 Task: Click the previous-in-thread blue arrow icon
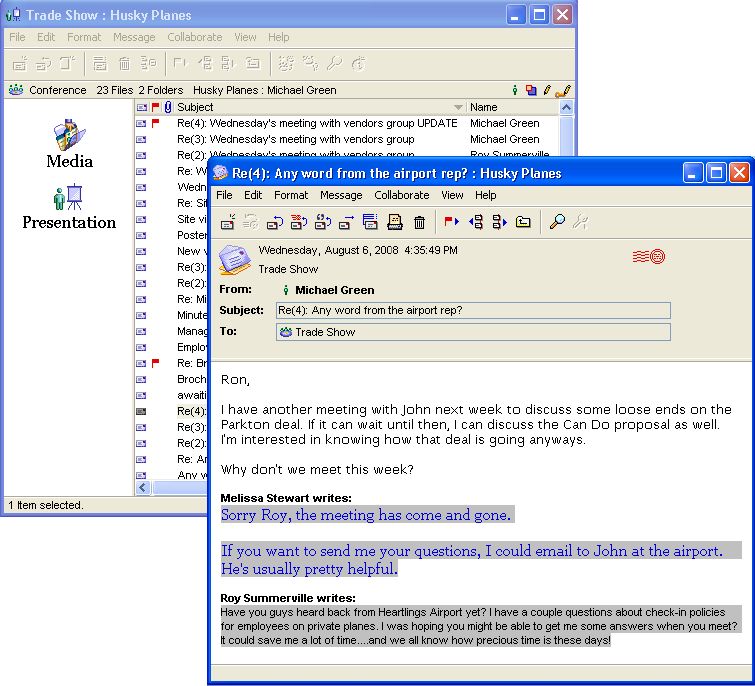point(475,222)
